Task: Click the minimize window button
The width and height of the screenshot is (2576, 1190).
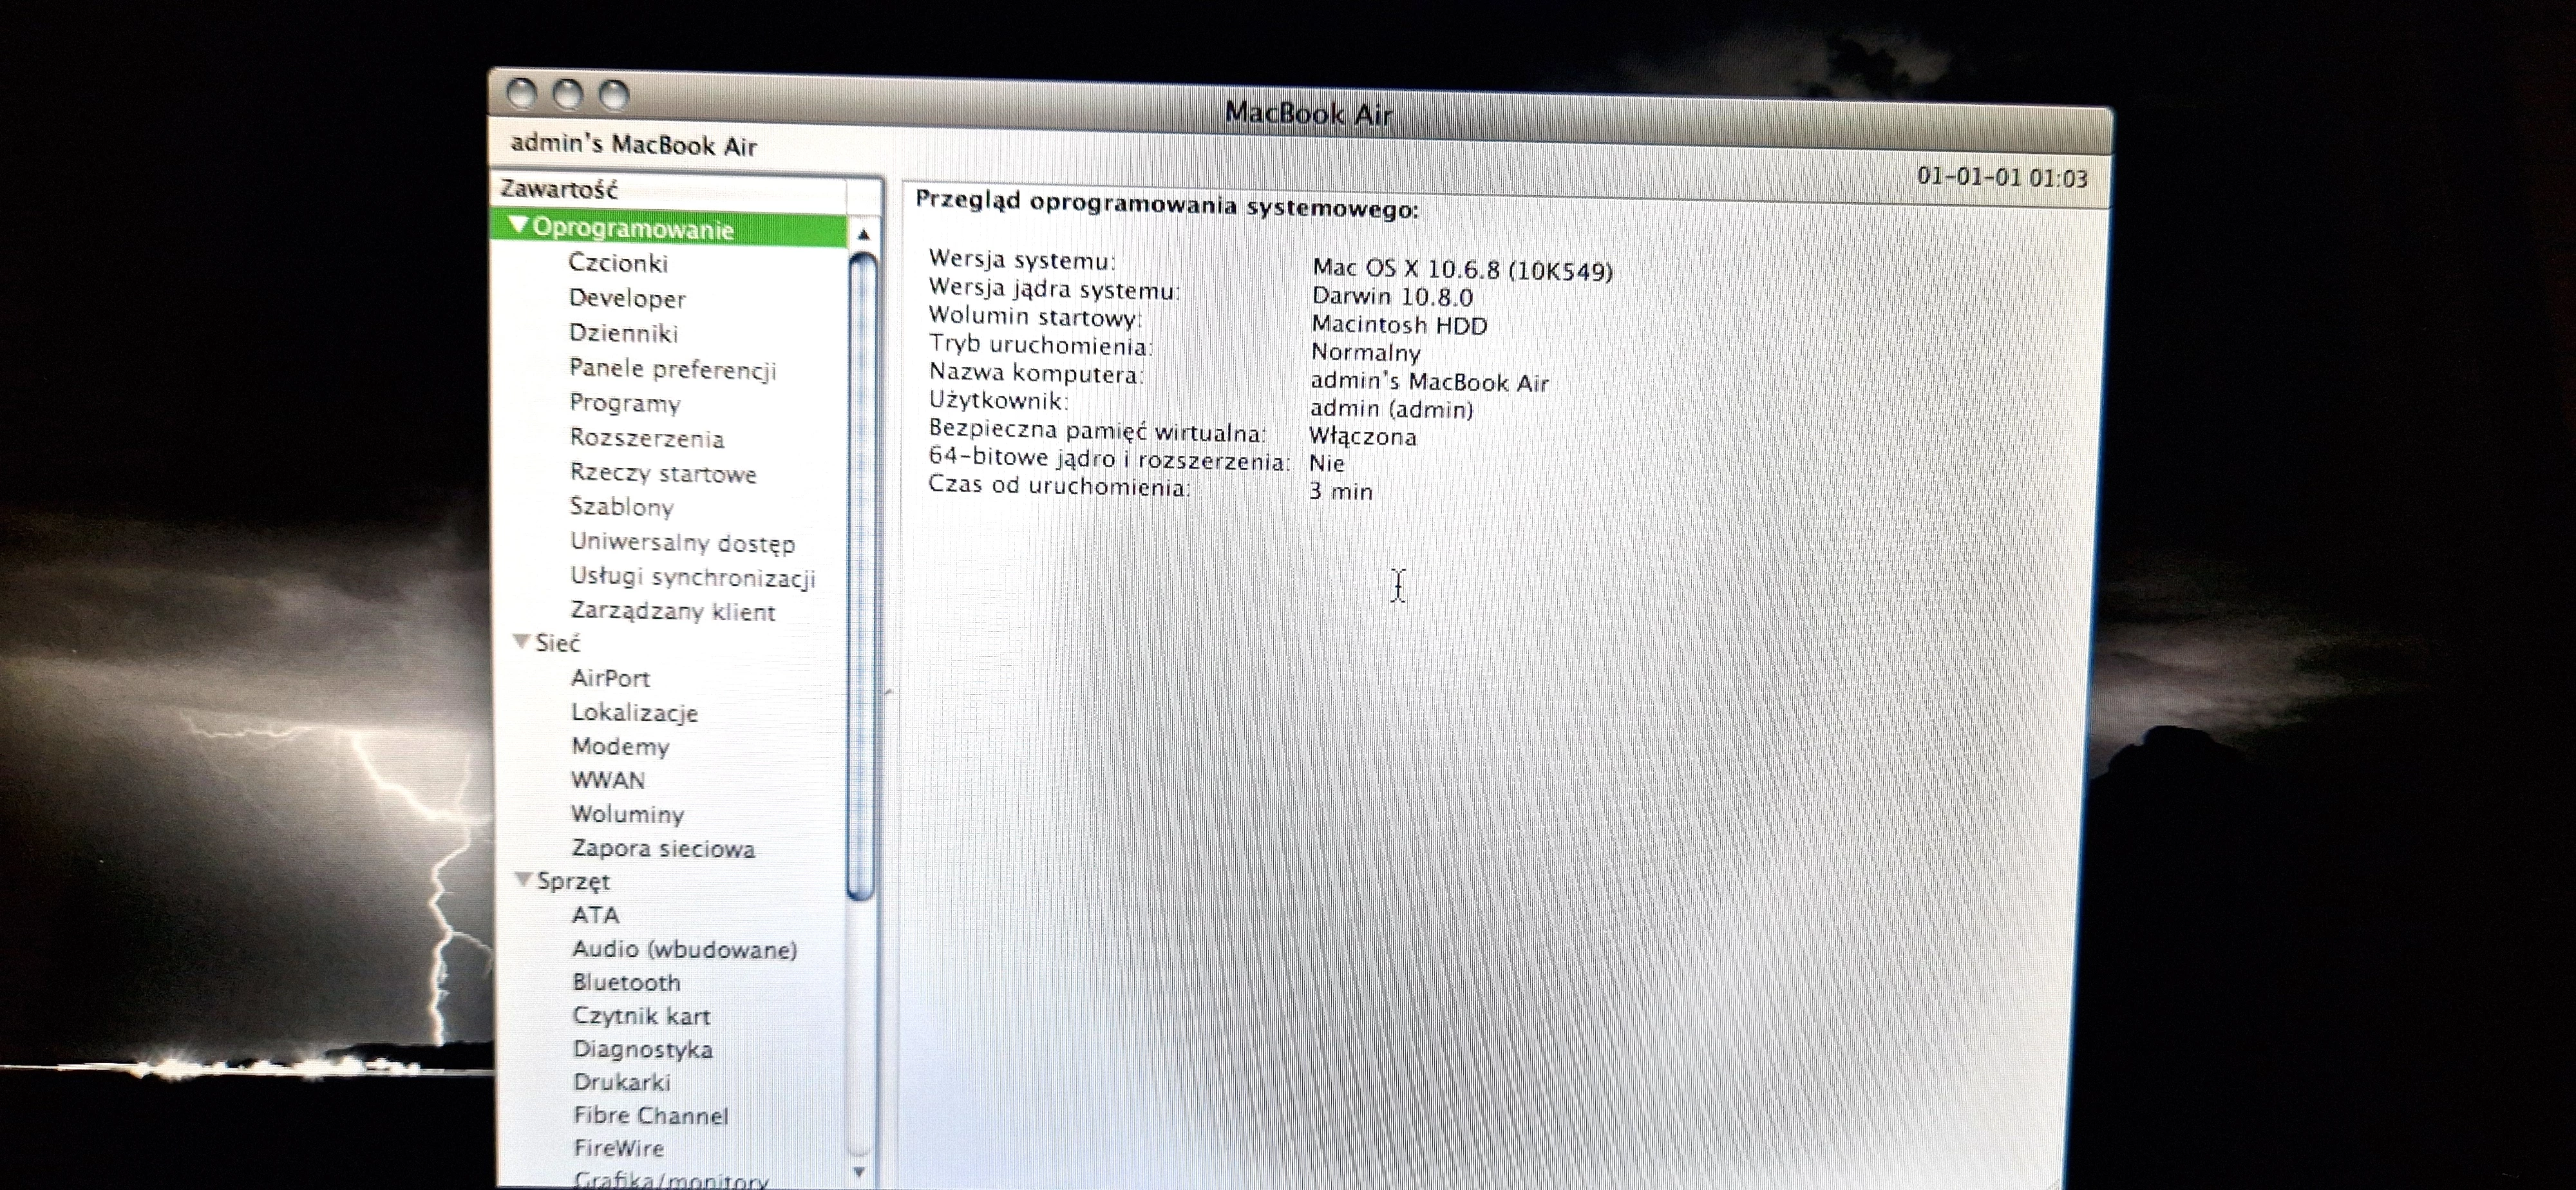Action: (567, 95)
